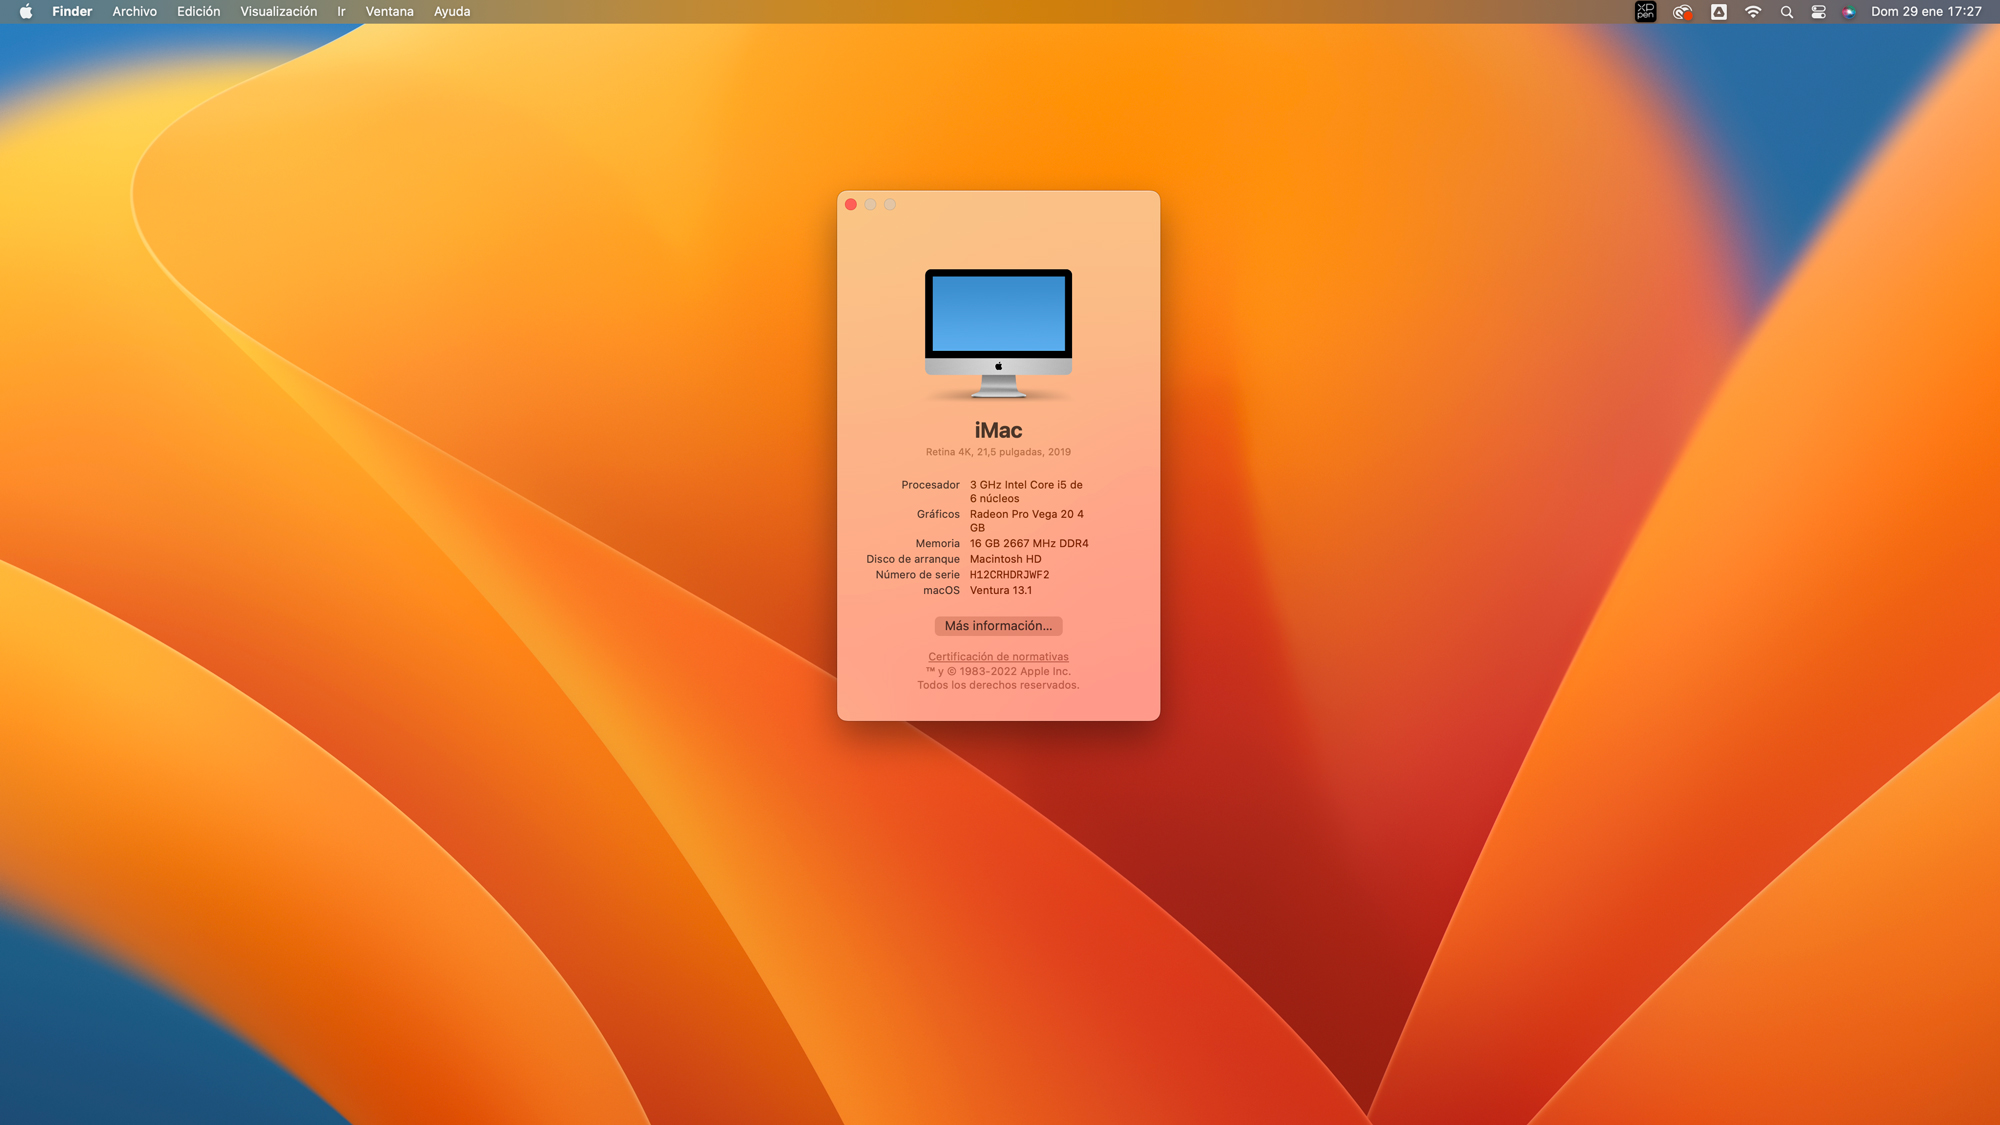Open the Edición menu

click(x=198, y=12)
